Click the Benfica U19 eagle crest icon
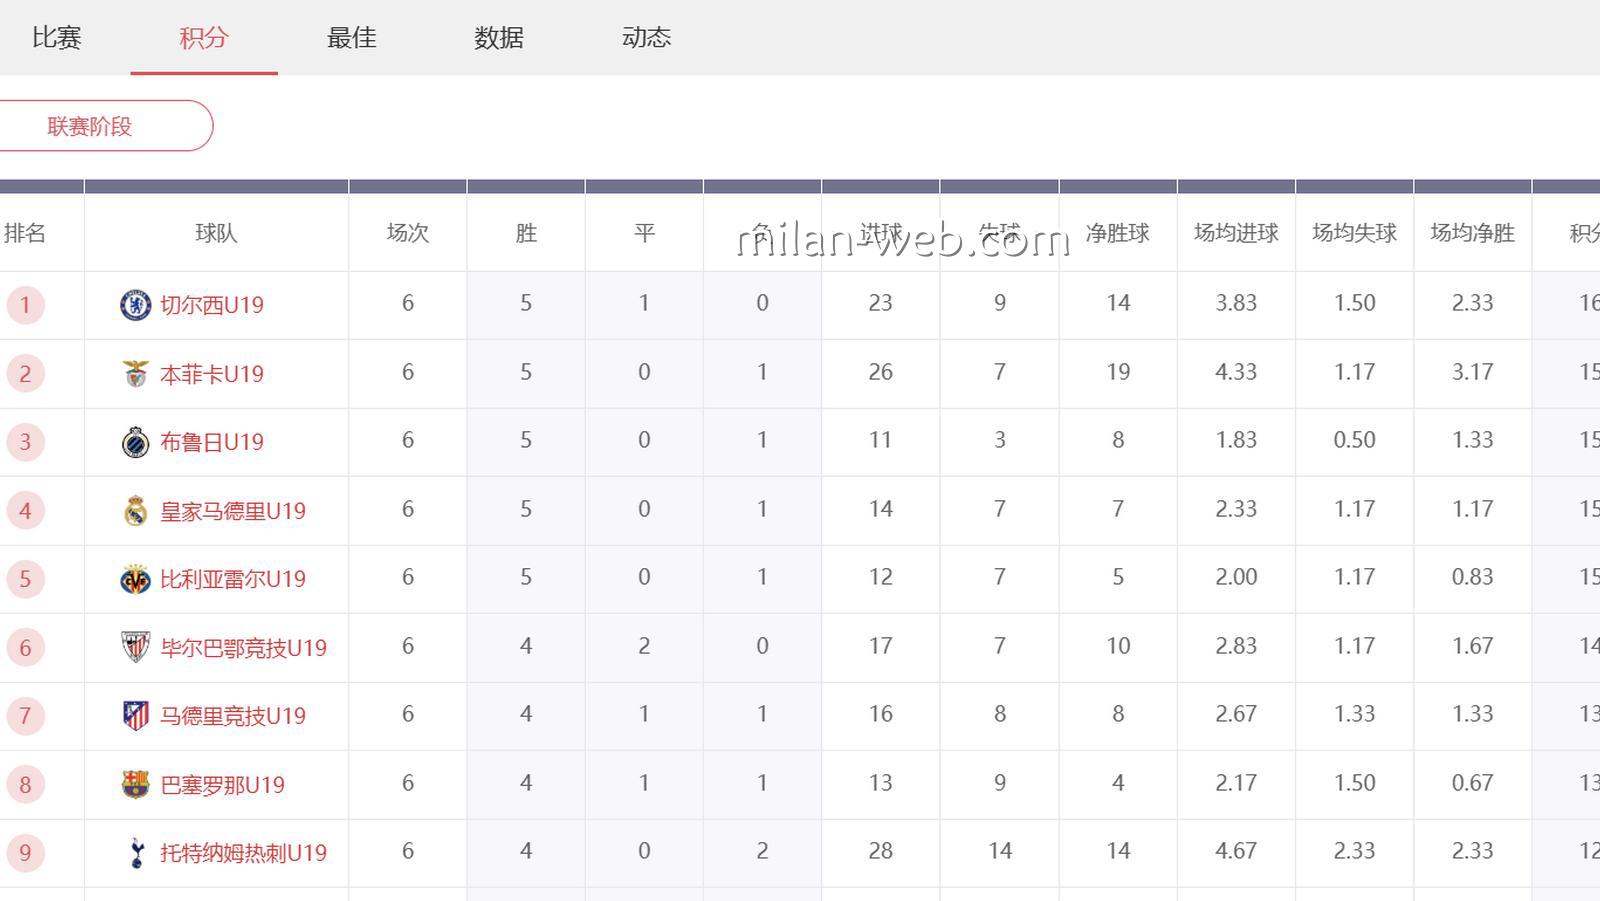The width and height of the screenshot is (1600, 901). pos(135,374)
